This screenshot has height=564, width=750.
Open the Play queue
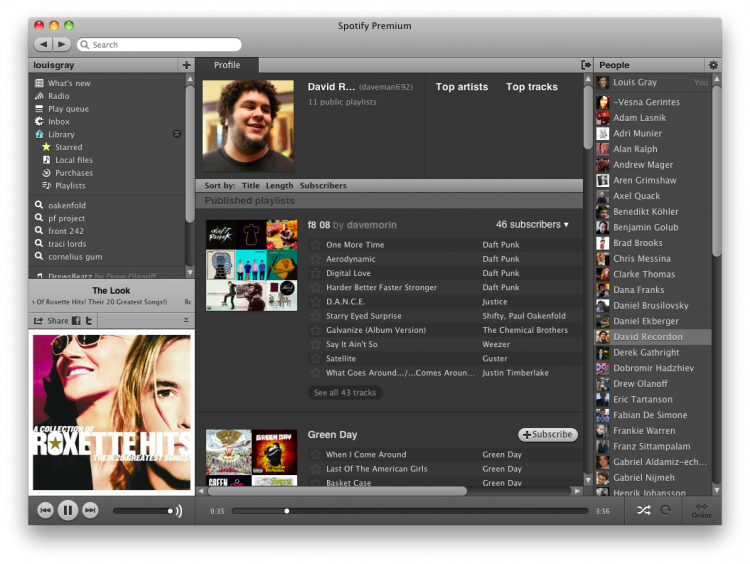[x=68, y=109]
